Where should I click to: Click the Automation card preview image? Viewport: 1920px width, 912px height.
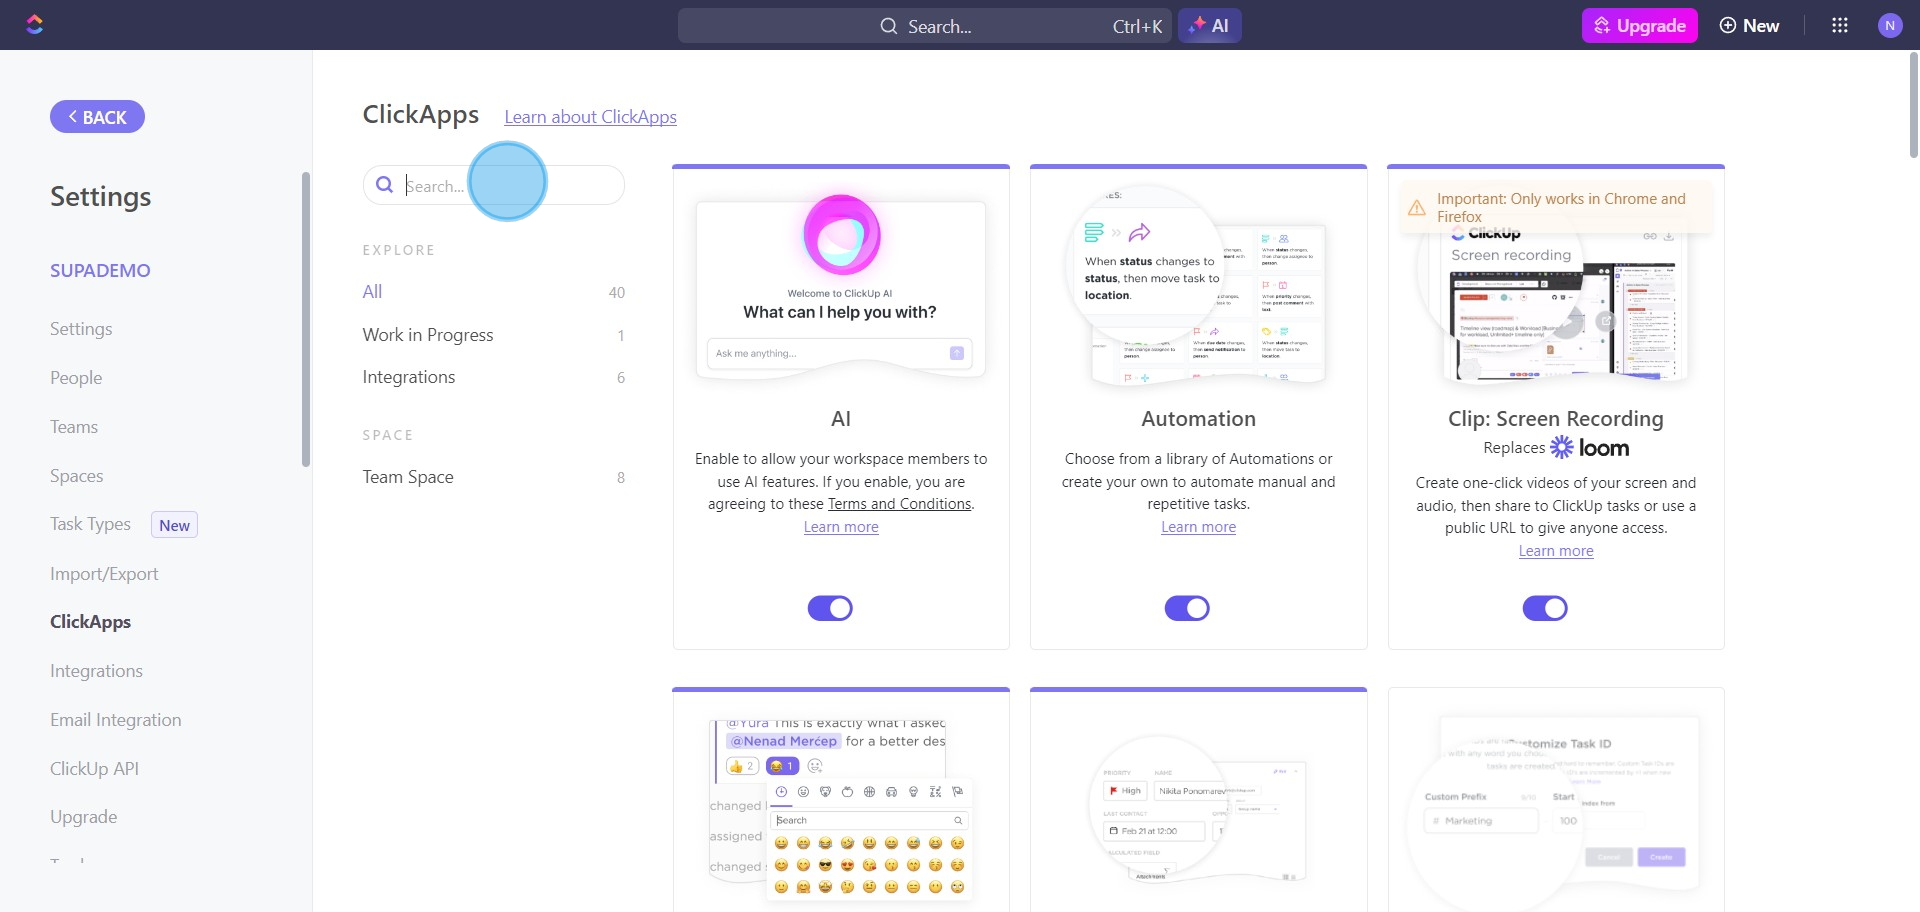coord(1198,288)
